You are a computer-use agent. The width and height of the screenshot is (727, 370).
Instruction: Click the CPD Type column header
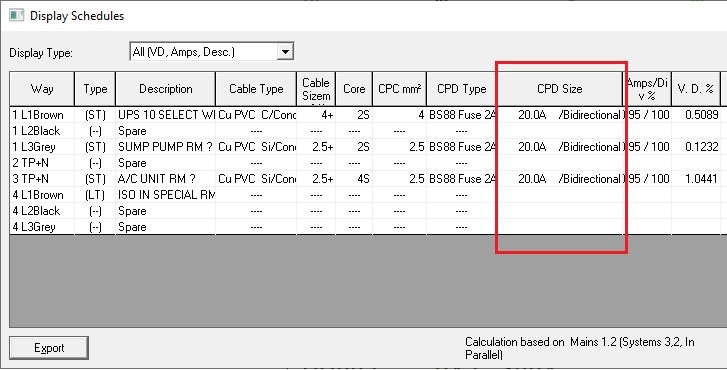click(461, 89)
